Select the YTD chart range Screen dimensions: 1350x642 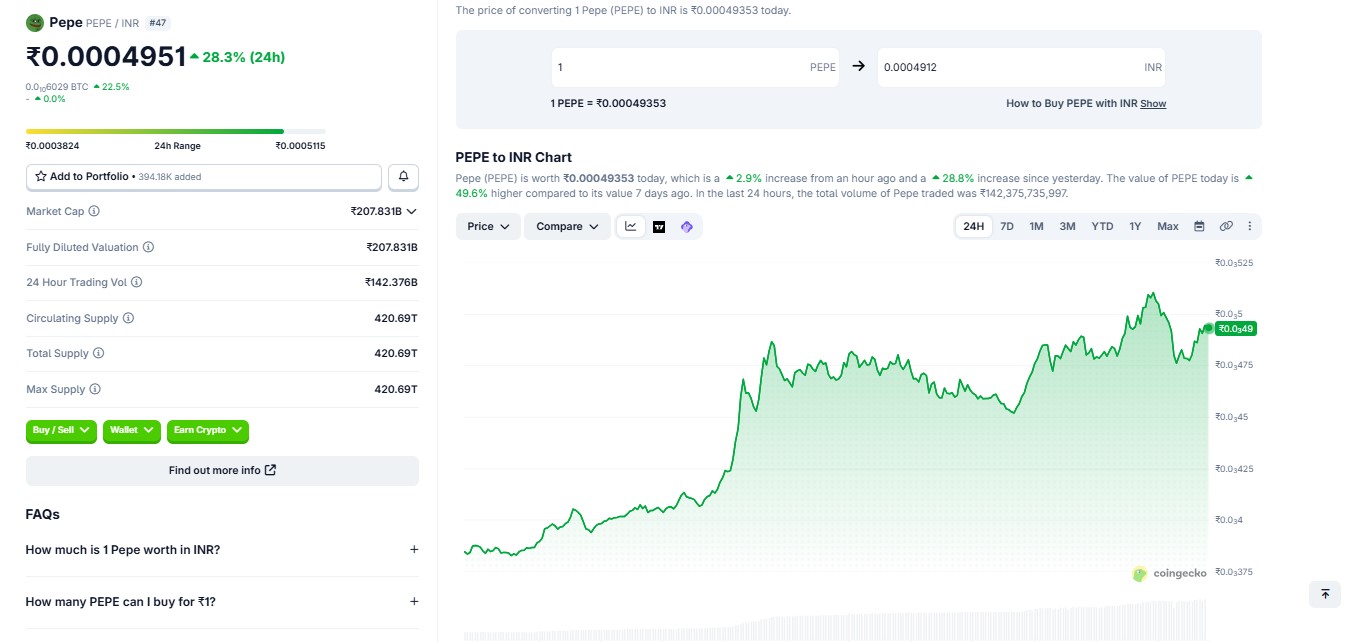[1102, 226]
